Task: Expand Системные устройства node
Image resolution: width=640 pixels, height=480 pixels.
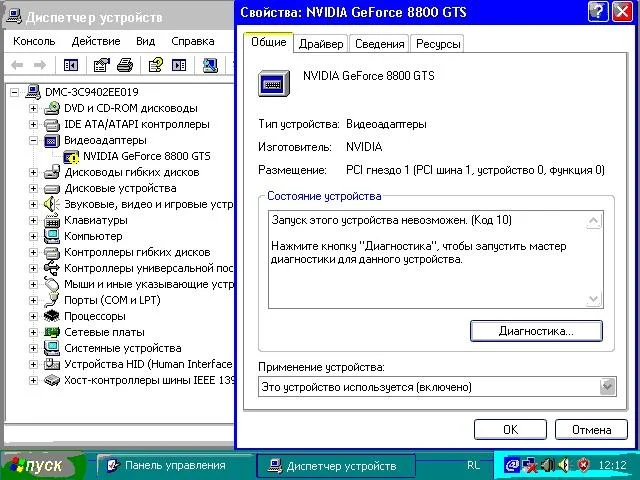Action: [x=33, y=348]
